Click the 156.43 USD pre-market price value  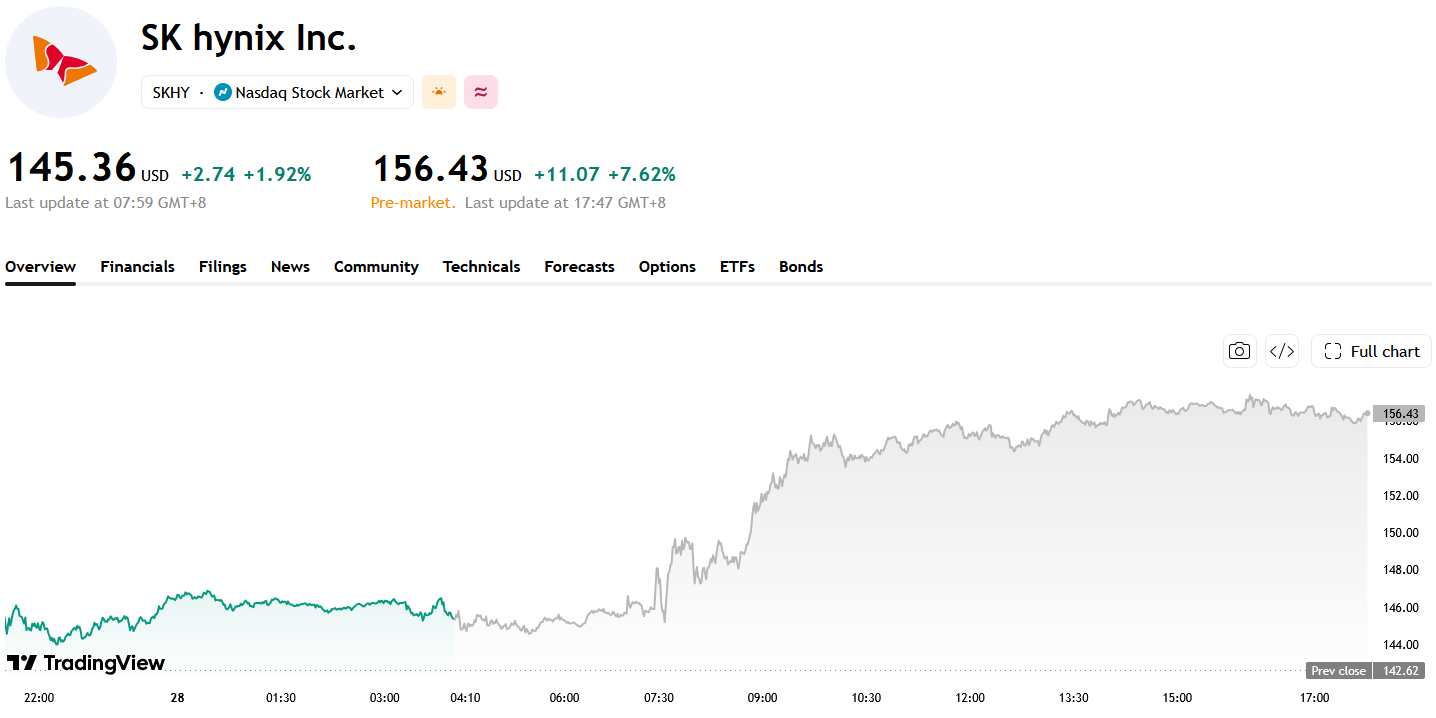click(447, 168)
